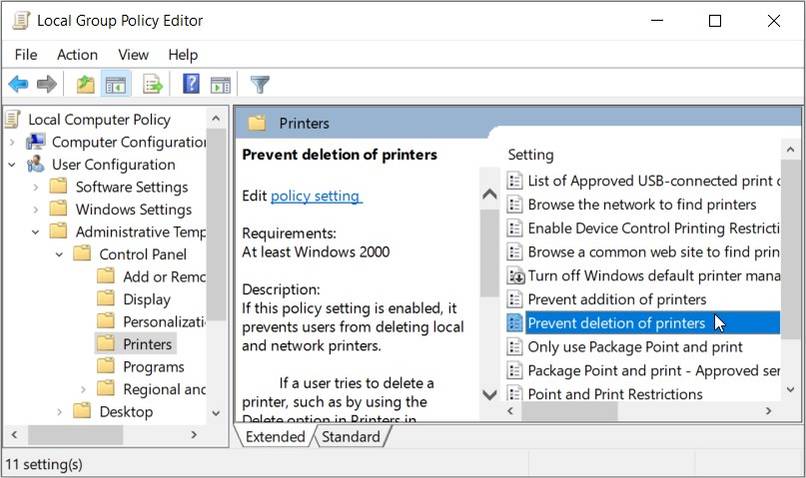Viewport: 806px width, 478px height.
Task: Click the Setting column header
Action: tap(531, 155)
